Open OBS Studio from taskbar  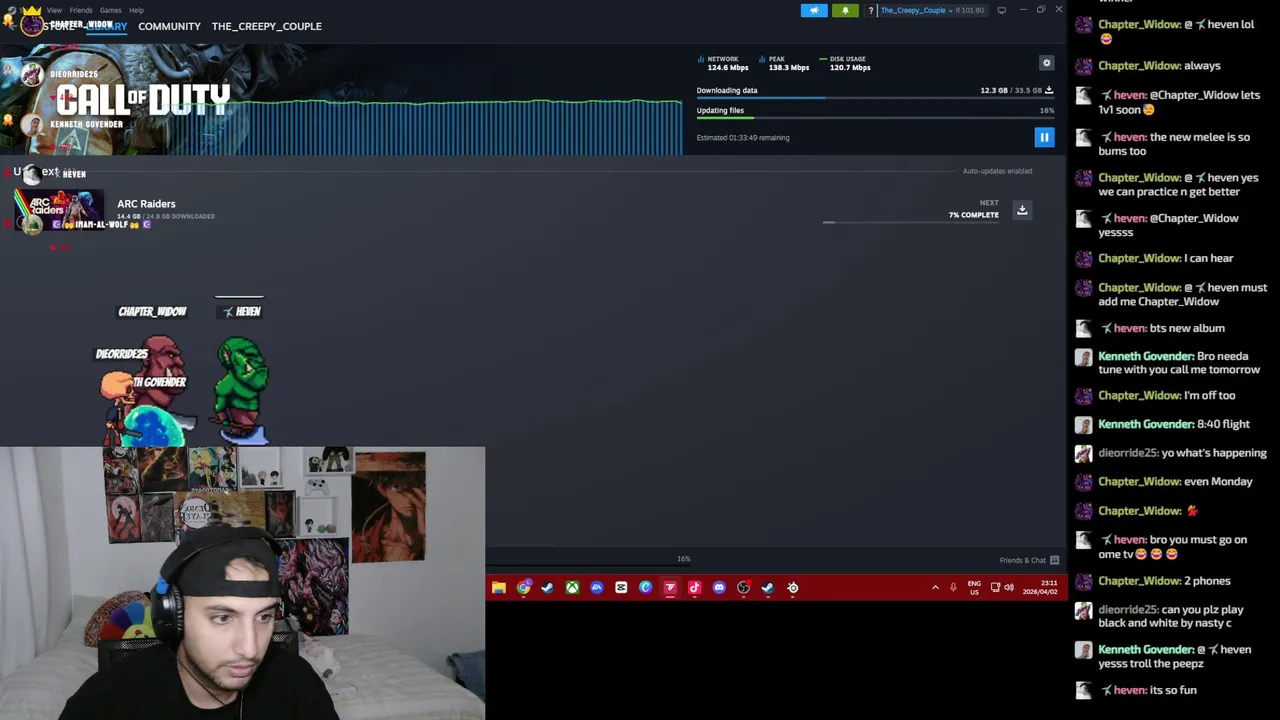[x=743, y=588]
